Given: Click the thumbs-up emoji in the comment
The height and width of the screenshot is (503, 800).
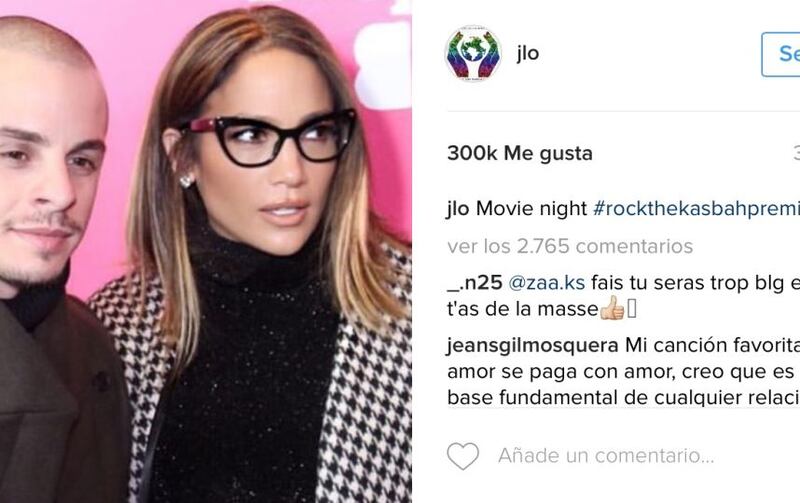Looking at the screenshot, I should (612, 308).
